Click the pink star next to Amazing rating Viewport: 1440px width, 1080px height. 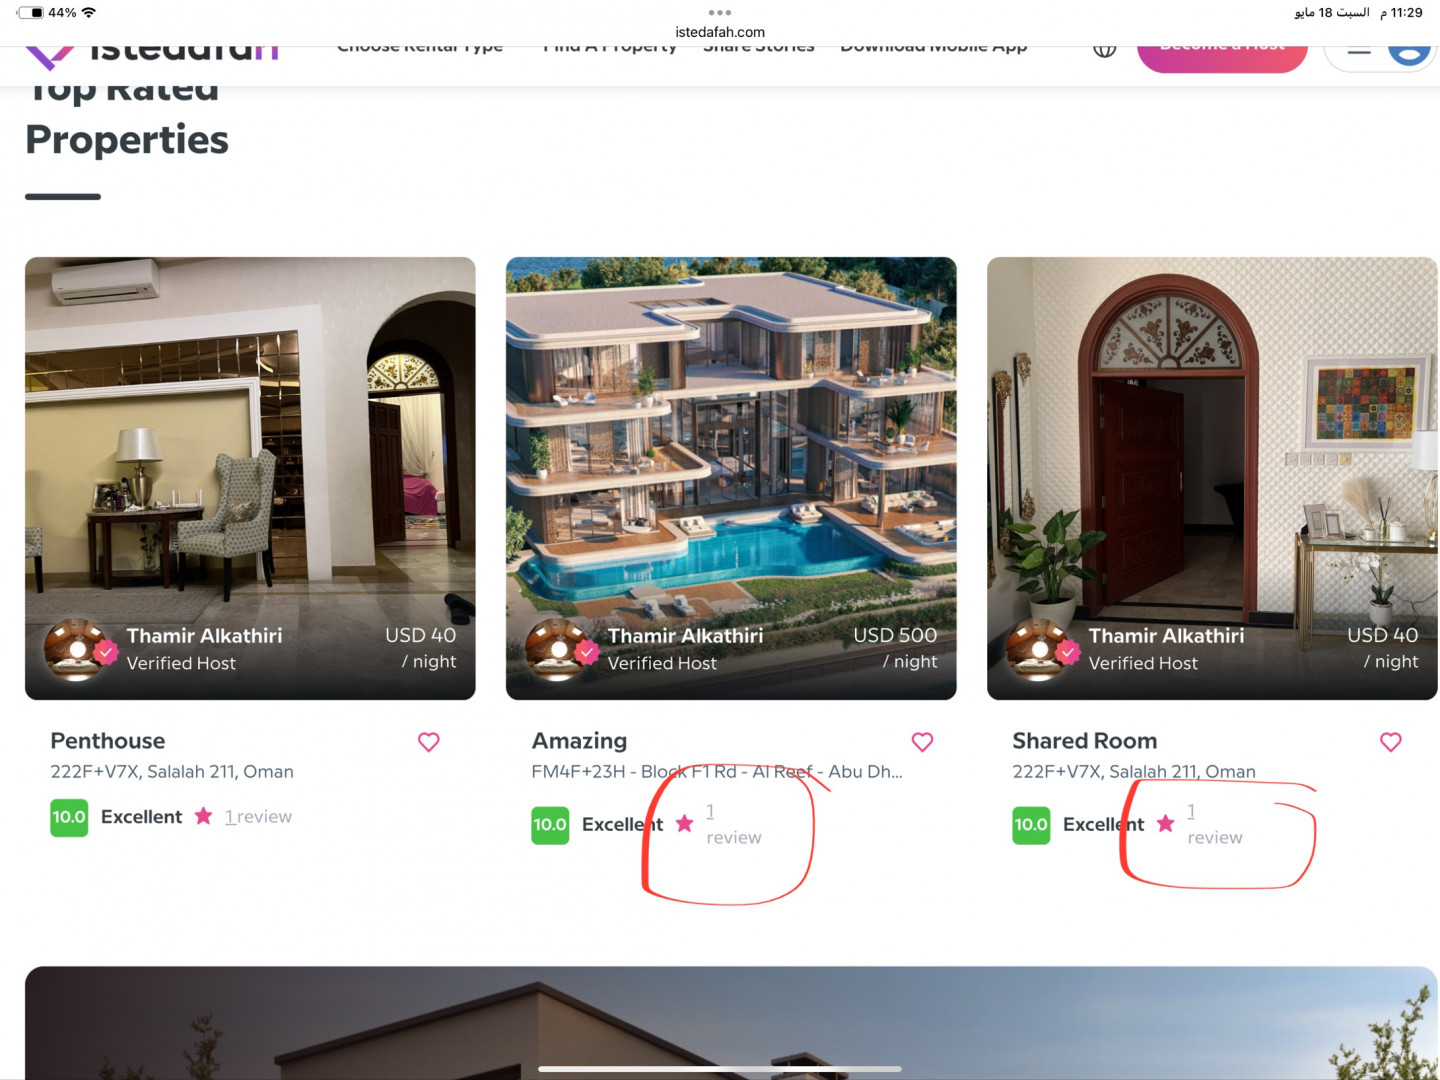[x=685, y=824]
